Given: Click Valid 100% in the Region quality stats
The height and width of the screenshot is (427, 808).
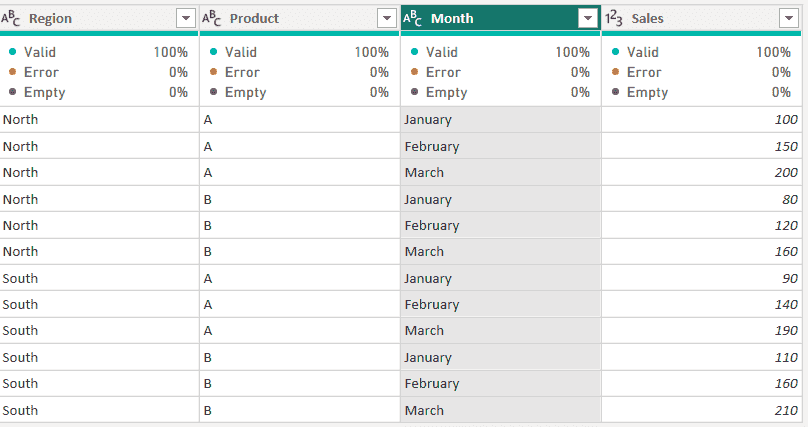Looking at the screenshot, I should point(98,52).
